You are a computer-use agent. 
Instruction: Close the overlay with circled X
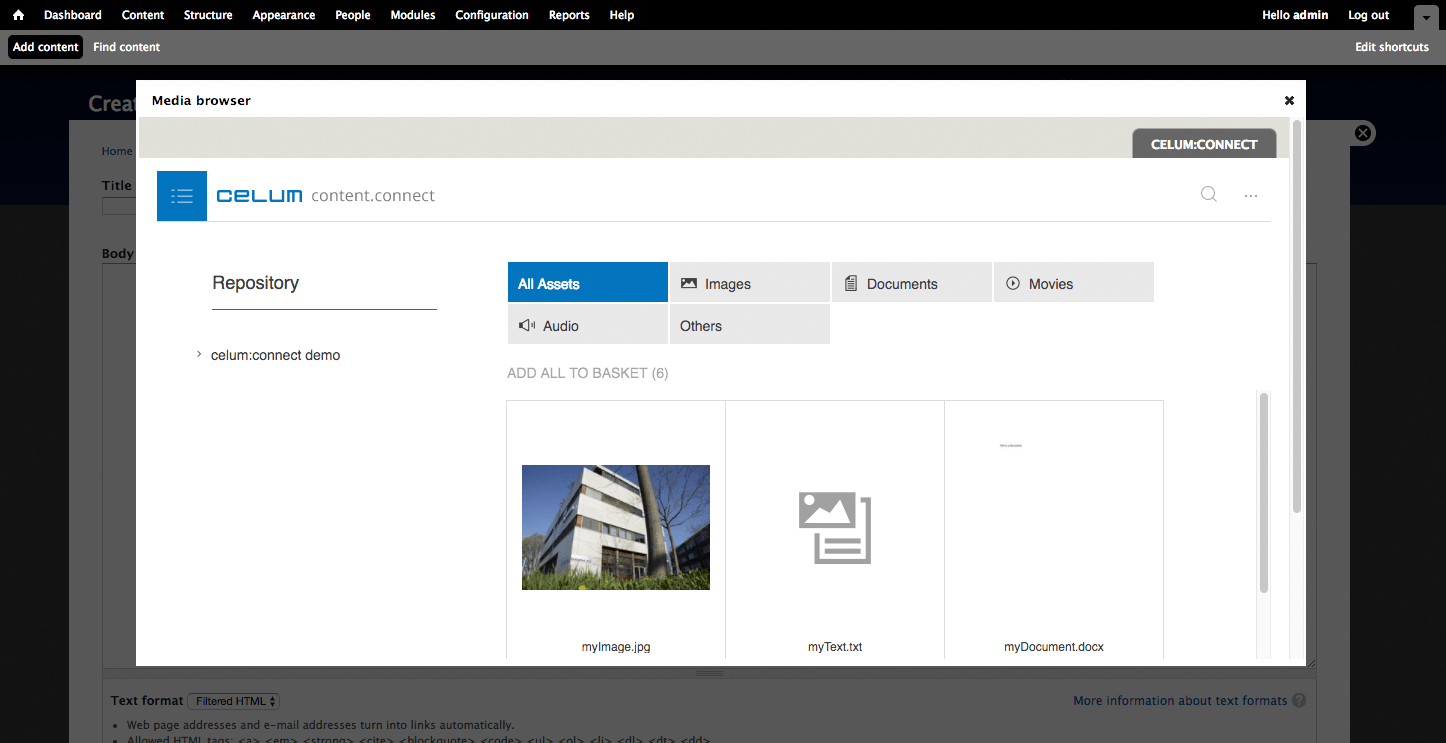pyautogui.click(x=1362, y=133)
